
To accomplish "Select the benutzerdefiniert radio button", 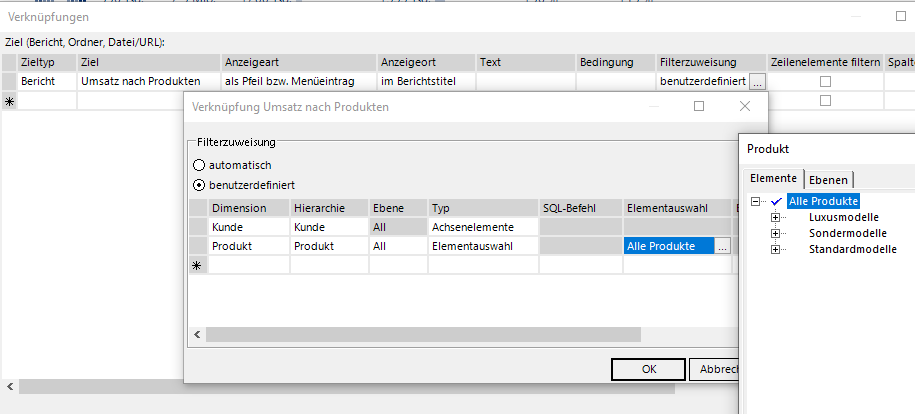I will (x=199, y=185).
